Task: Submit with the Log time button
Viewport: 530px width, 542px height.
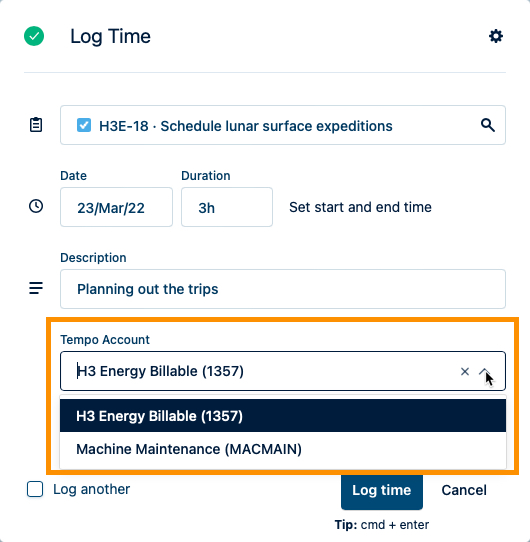Action: point(382,490)
